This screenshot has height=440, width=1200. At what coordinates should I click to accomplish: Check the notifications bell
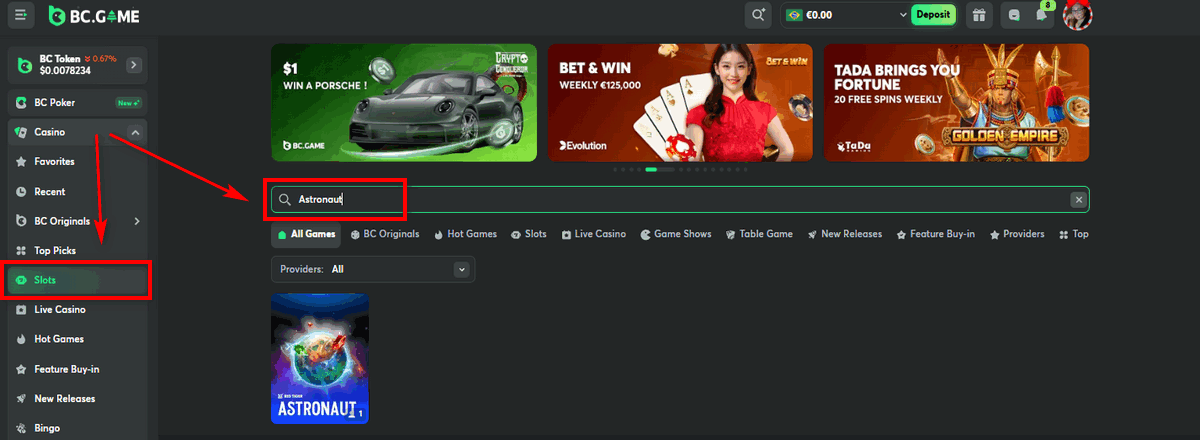1041,15
